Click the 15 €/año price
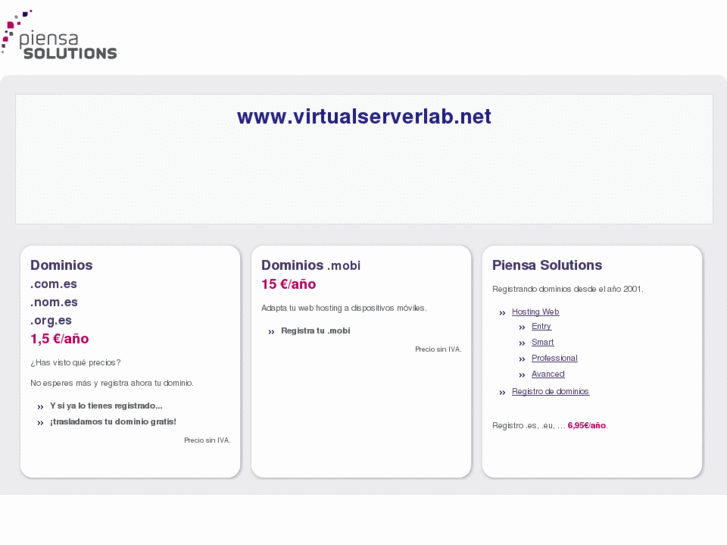 point(288,284)
